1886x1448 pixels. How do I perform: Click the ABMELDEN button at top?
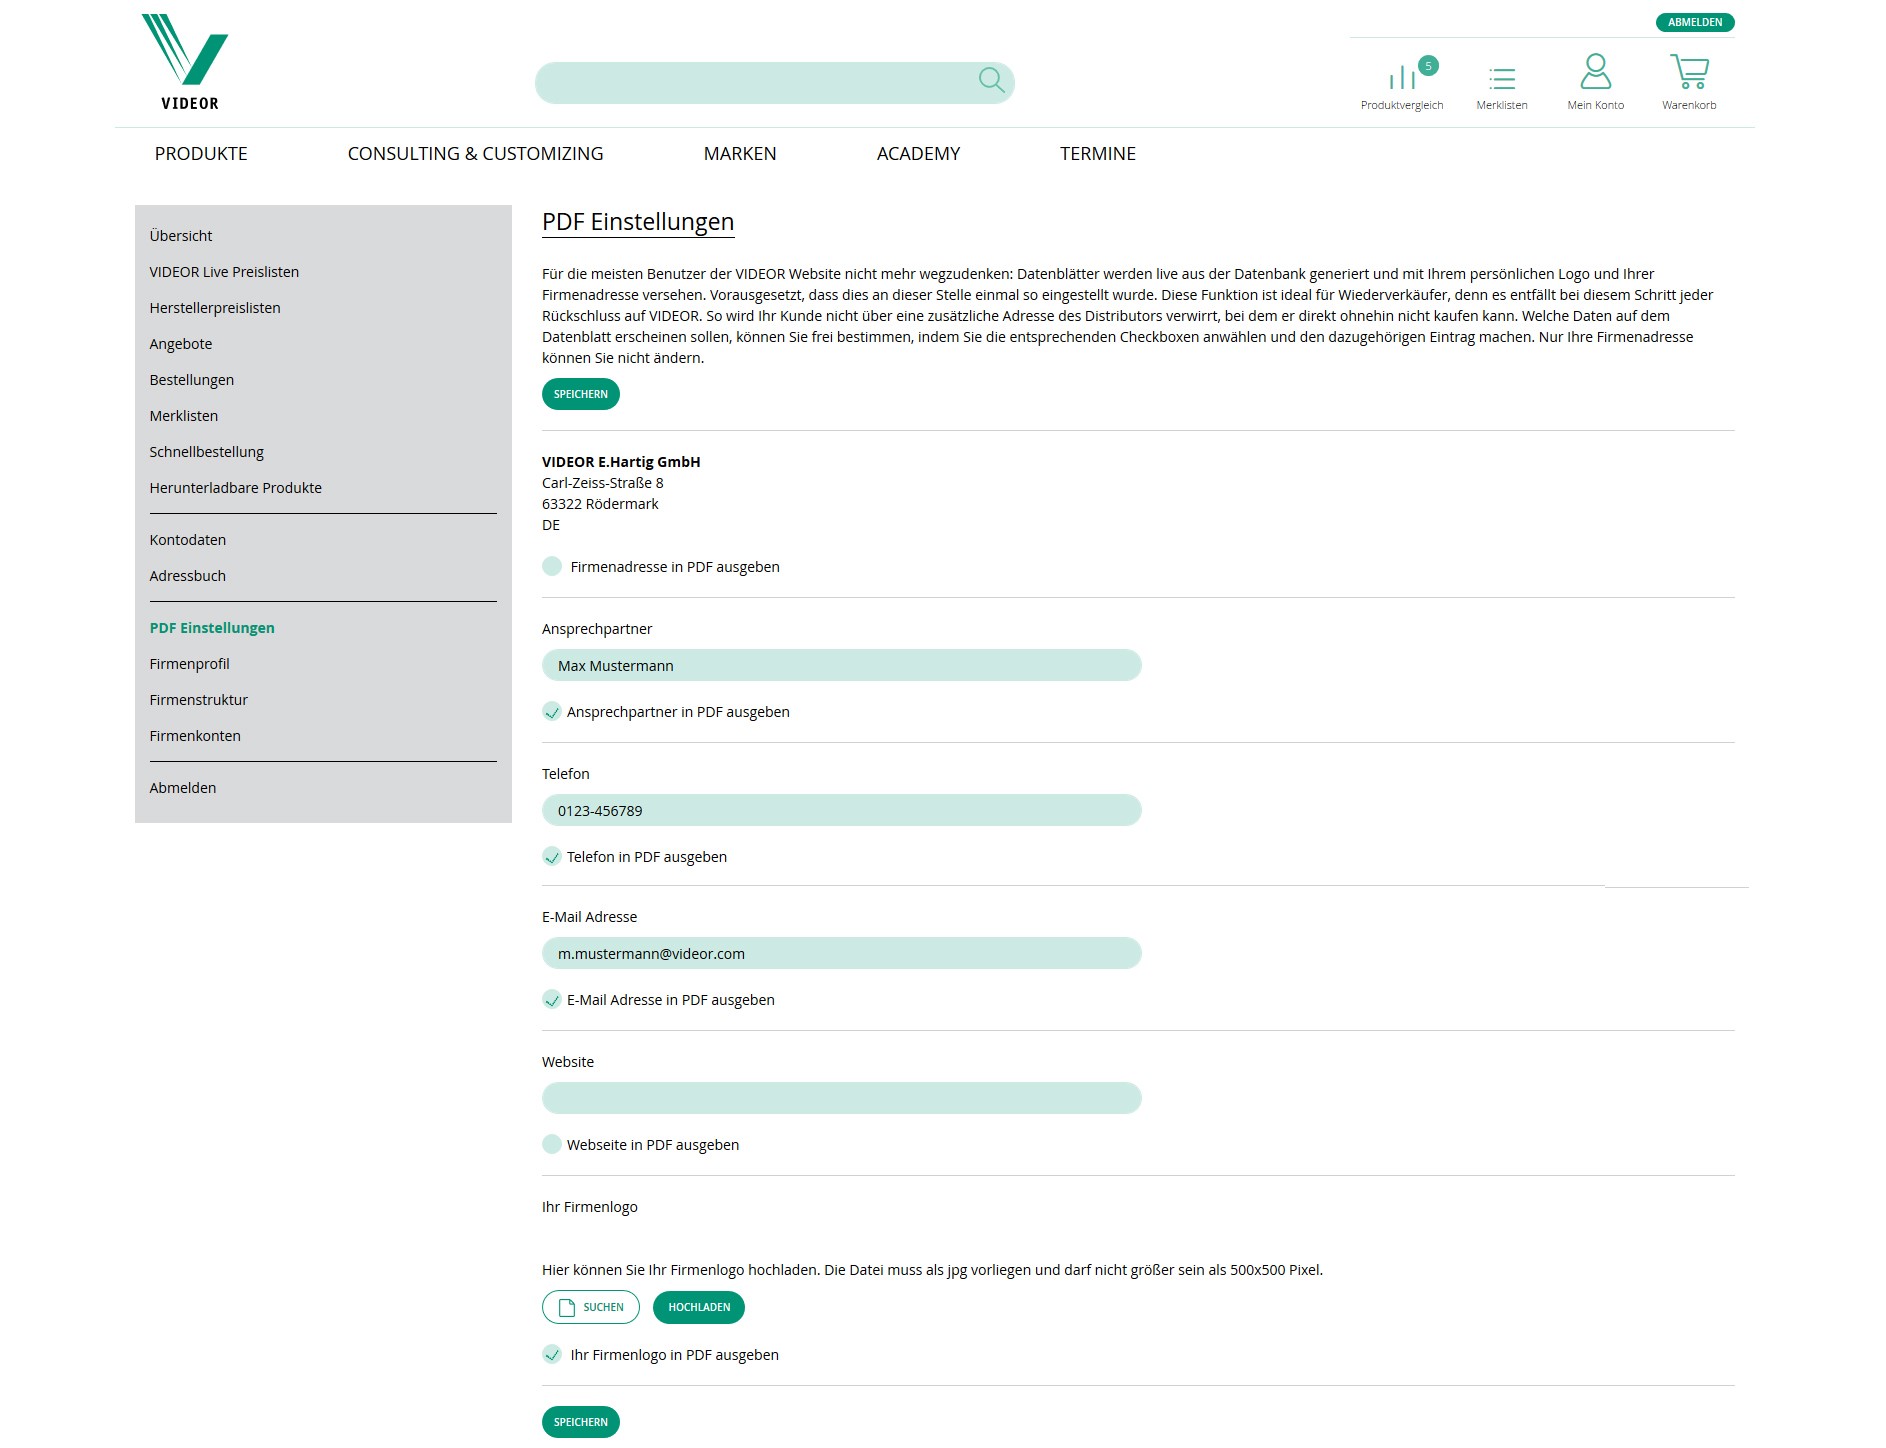(1695, 22)
